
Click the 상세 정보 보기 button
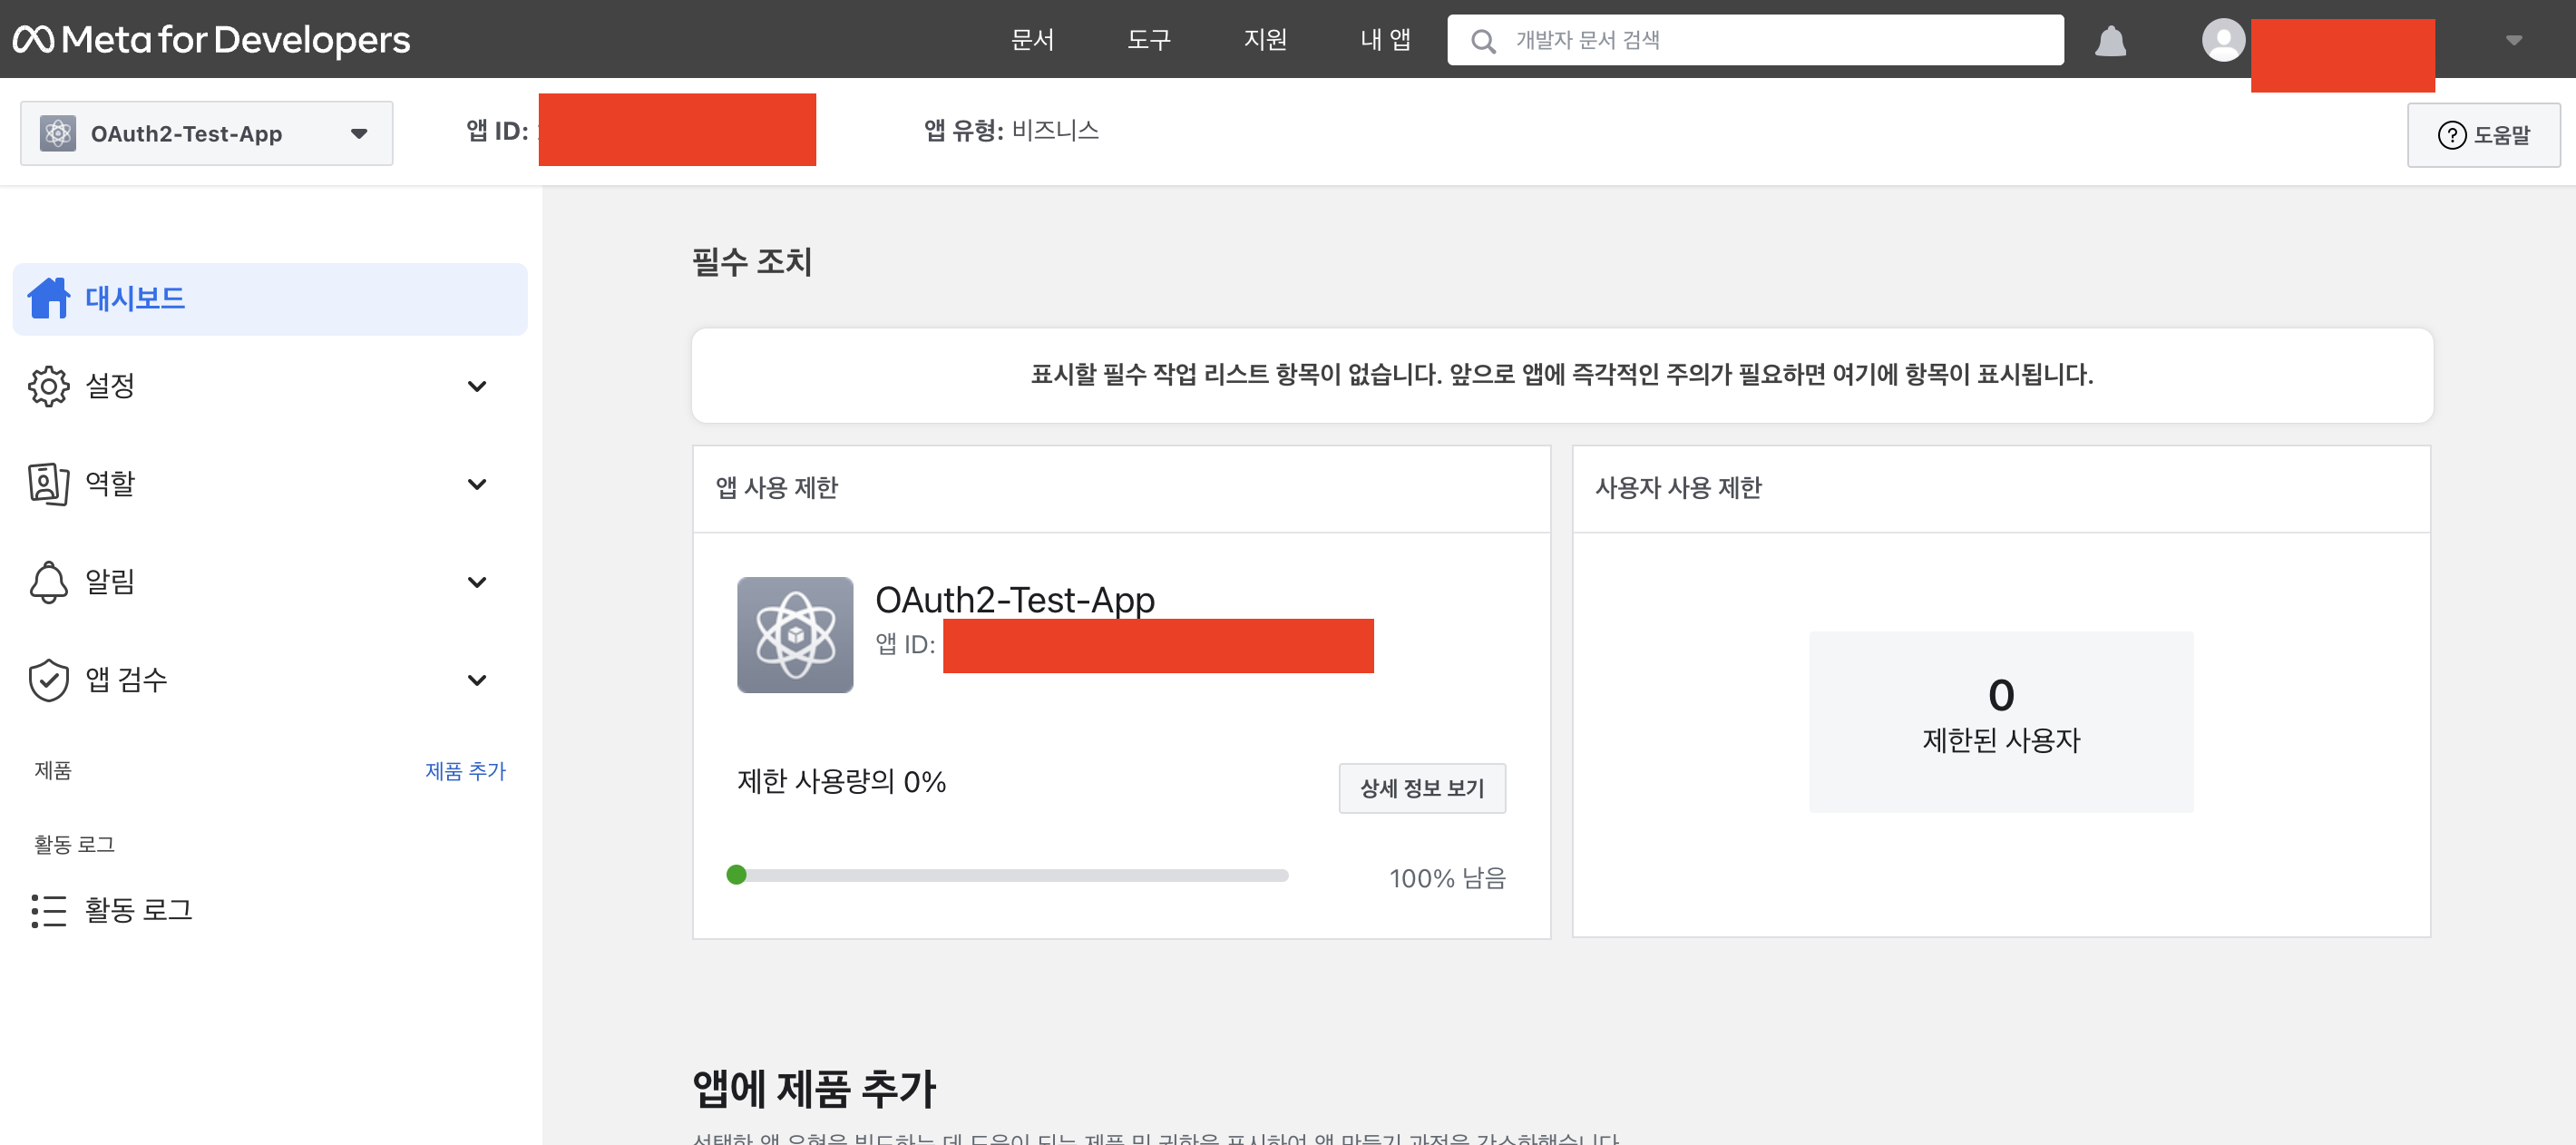coord(1421,788)
